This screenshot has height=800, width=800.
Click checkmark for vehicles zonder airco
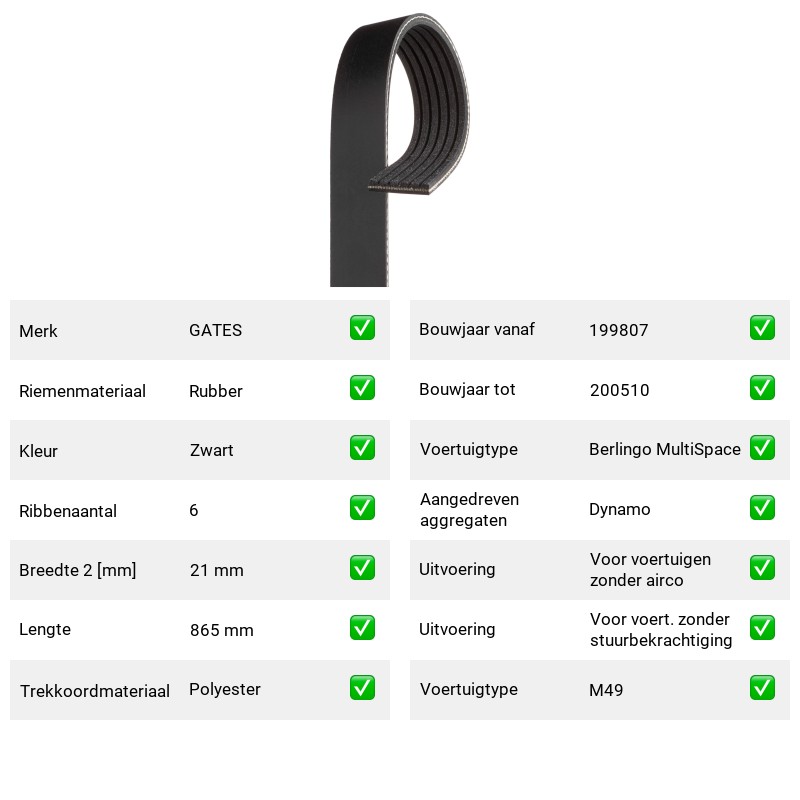coord(762,568)
